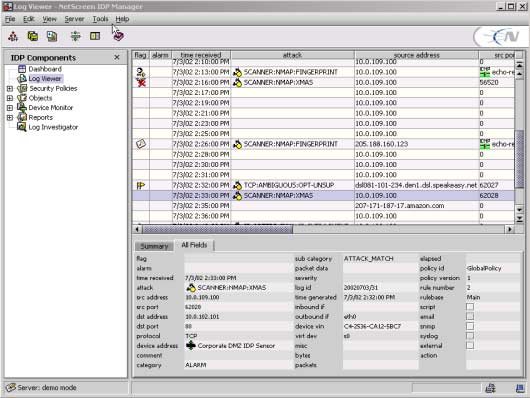Toggle the script checkbox
This screenshot has height=398, width=530.
coord(470,307)
